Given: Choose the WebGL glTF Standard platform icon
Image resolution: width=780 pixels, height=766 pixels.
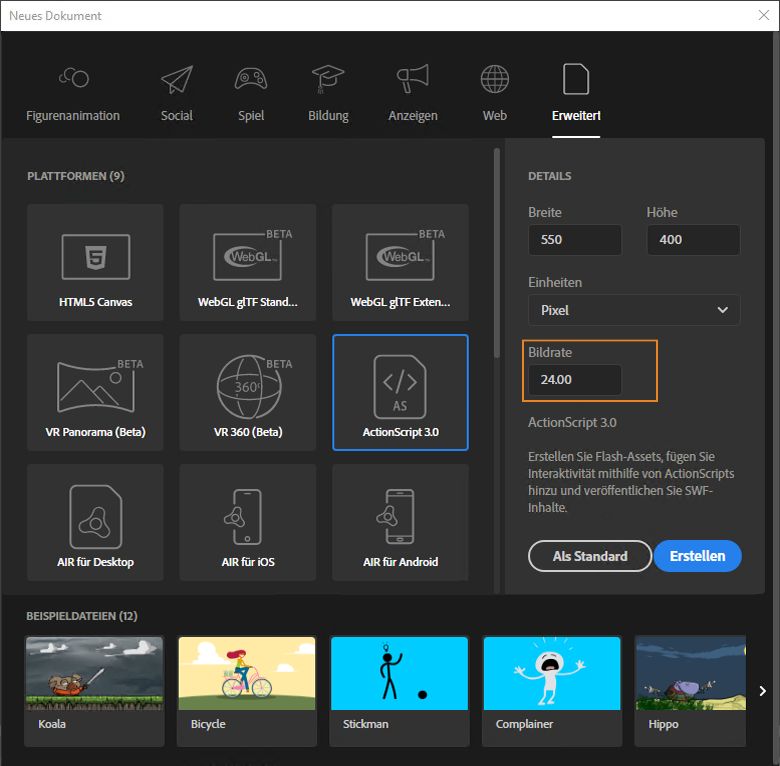Looking at the screenshot, I should point(252,256).
